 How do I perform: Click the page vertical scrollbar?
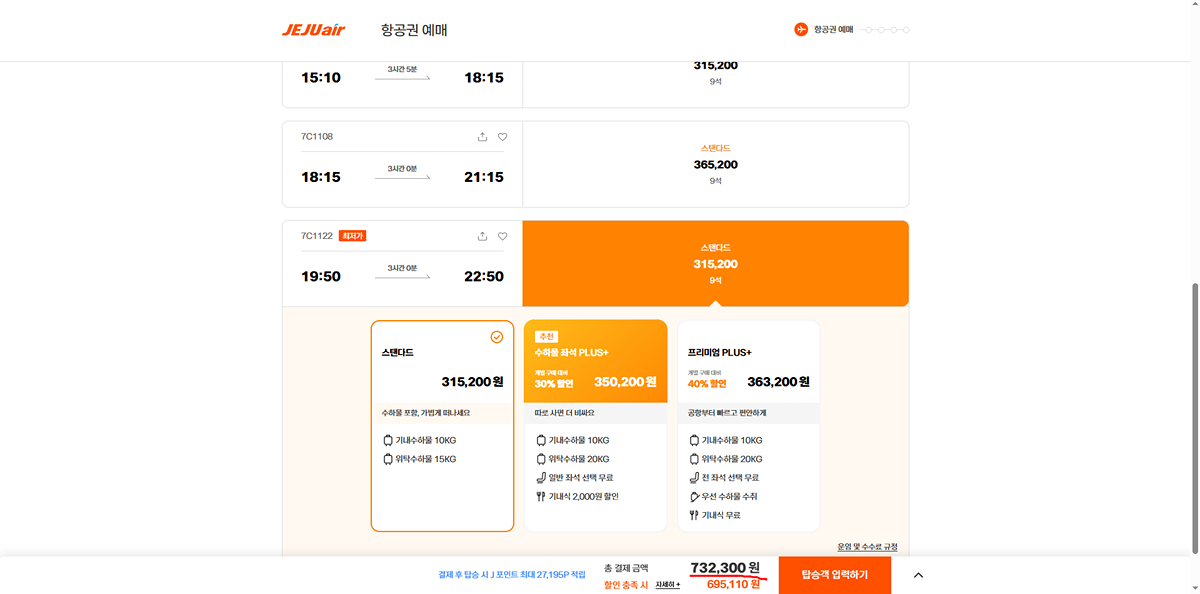pos(1194,418)
